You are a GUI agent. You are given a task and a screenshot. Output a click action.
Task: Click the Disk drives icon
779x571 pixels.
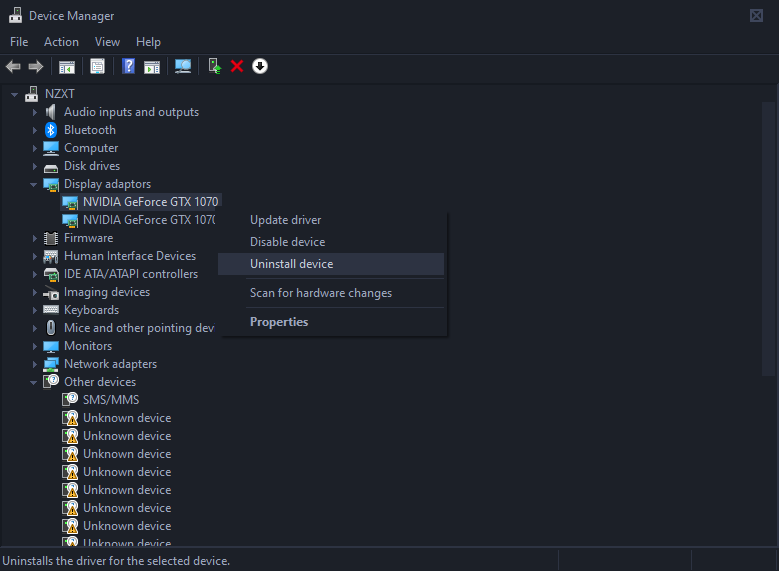click(x=51, y=167)
